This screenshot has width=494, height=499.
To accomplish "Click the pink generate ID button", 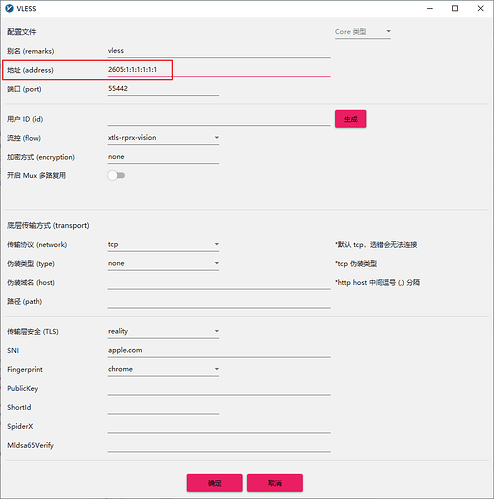I will point(350,119).
